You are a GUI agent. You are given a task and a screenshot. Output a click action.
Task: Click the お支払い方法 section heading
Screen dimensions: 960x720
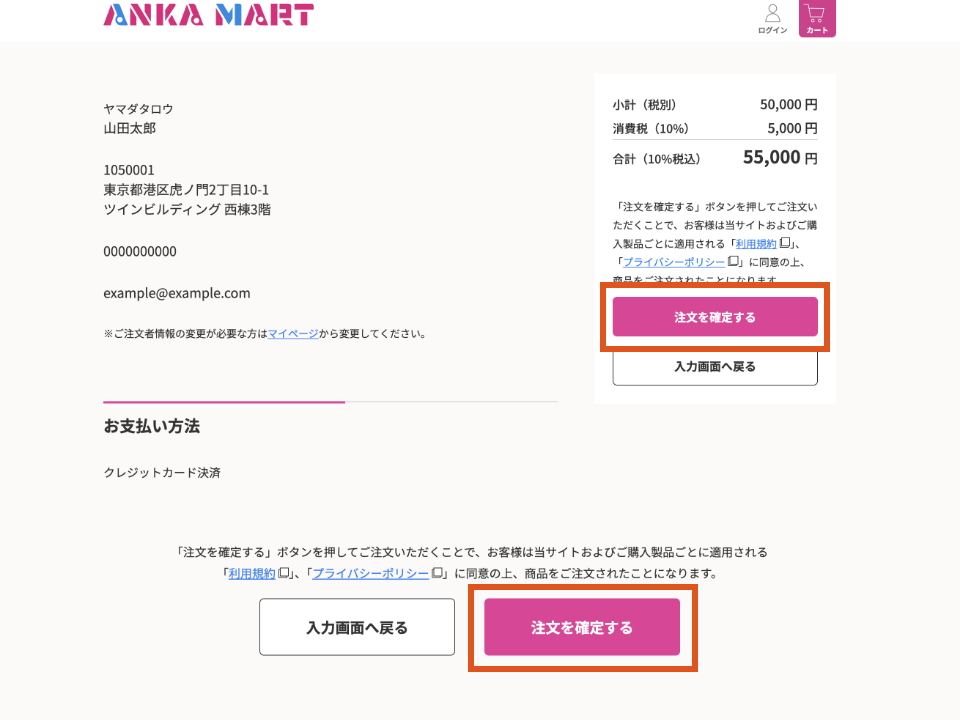(x=152, y=426)
